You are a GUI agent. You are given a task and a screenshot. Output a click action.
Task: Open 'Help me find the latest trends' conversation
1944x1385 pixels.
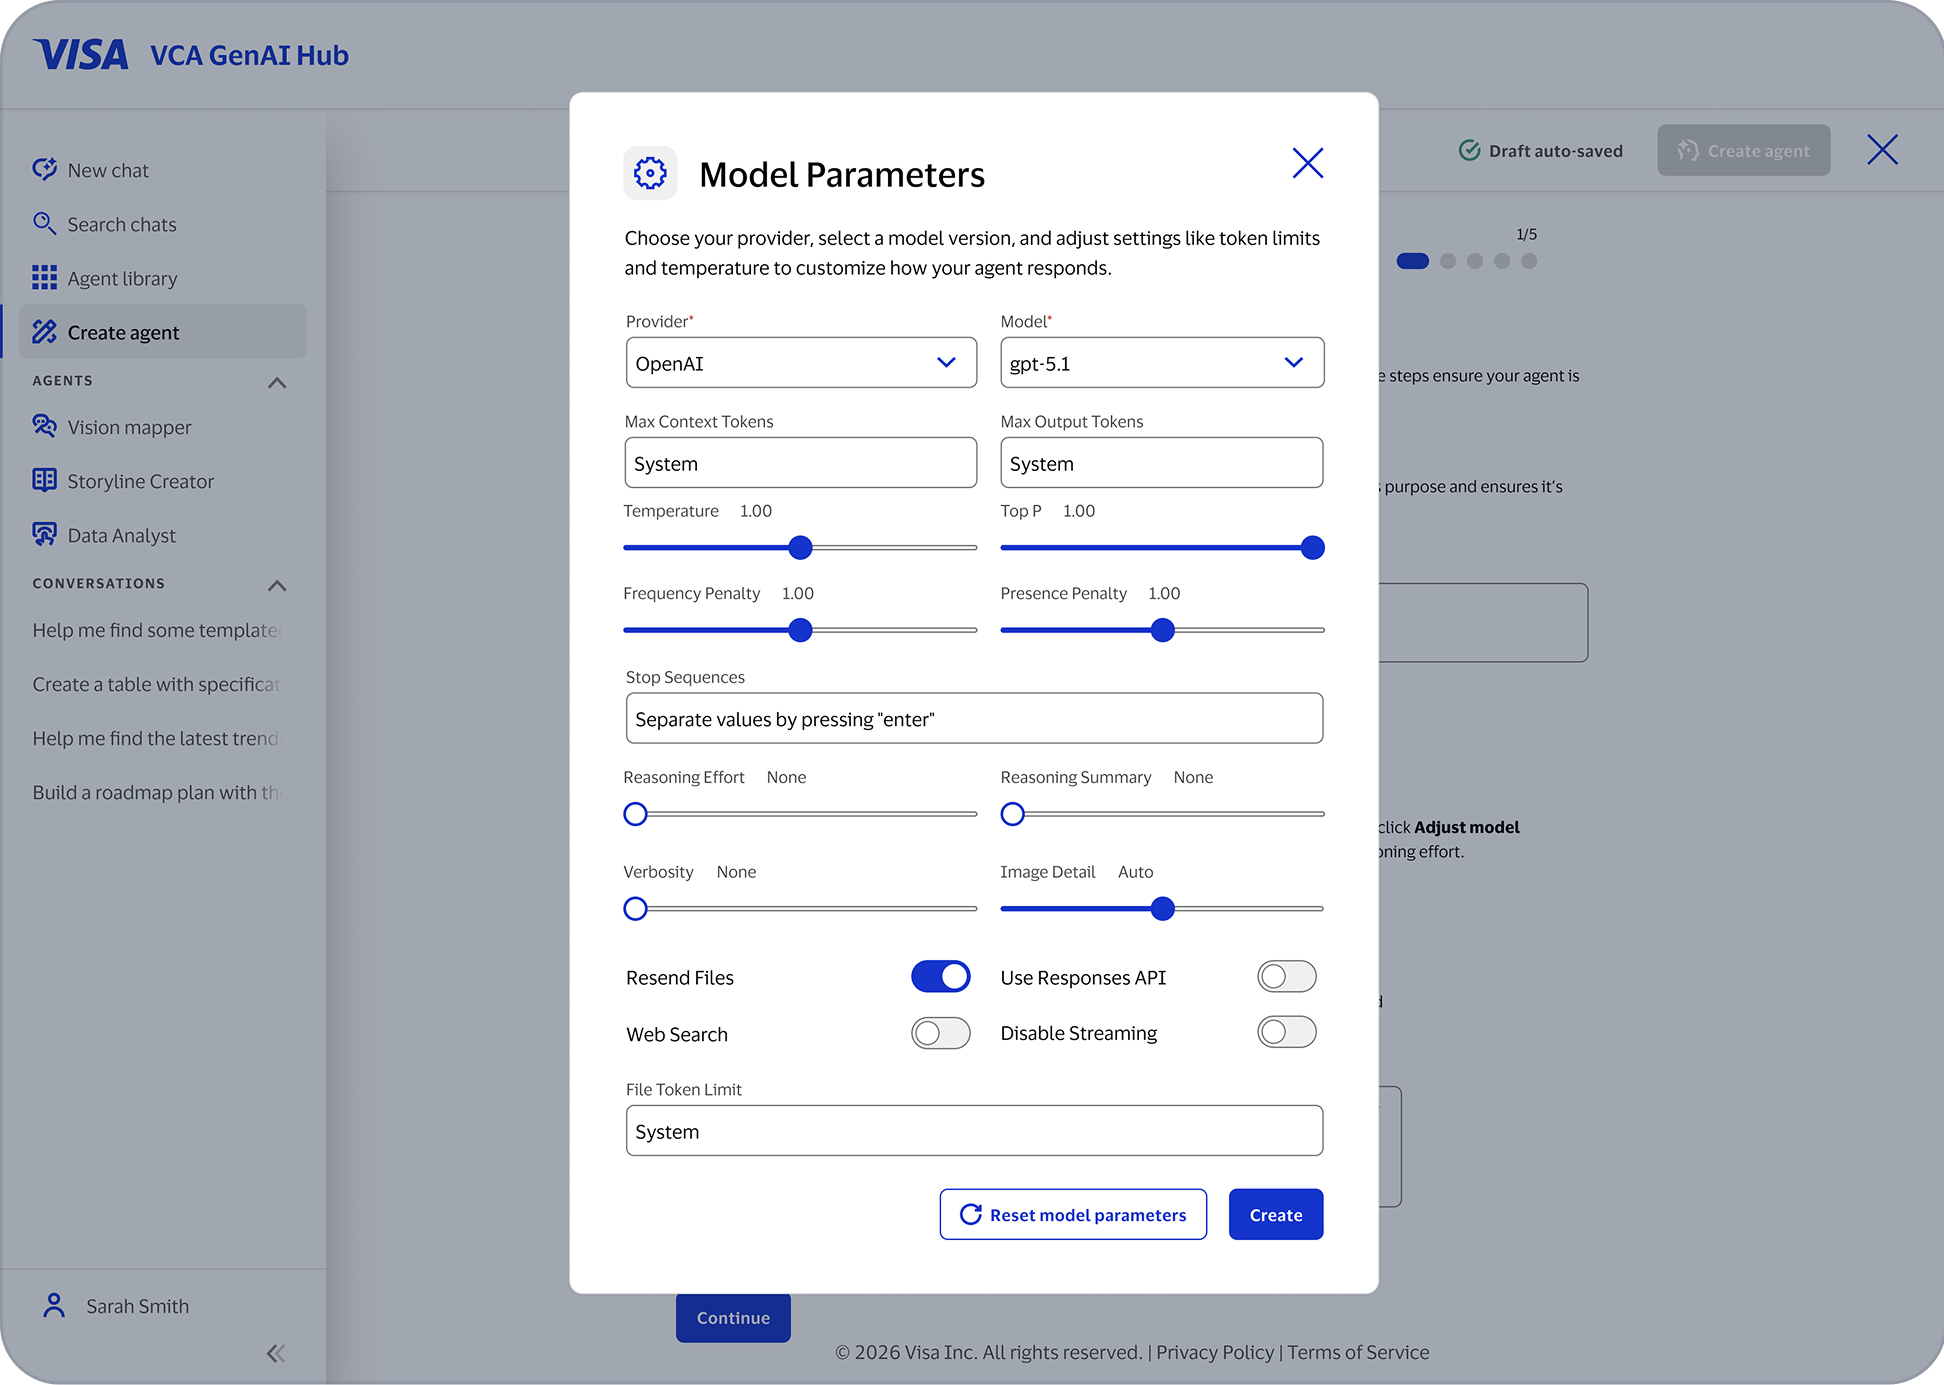156,738
